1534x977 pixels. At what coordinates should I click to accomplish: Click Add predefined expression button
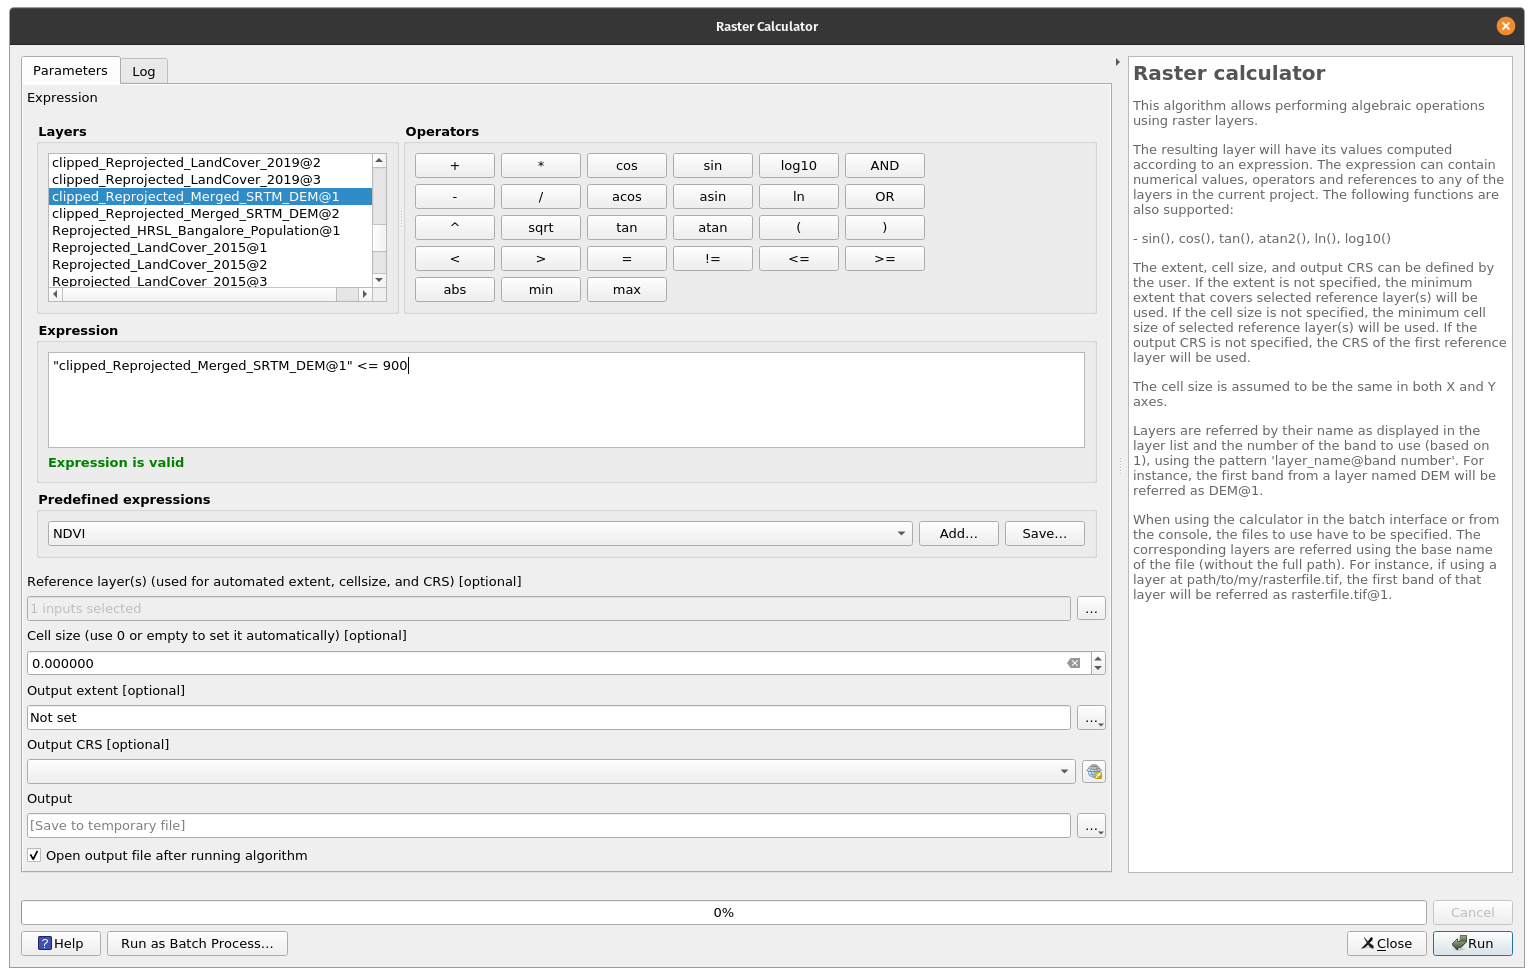pyautogui.click(x=958, y=534)
